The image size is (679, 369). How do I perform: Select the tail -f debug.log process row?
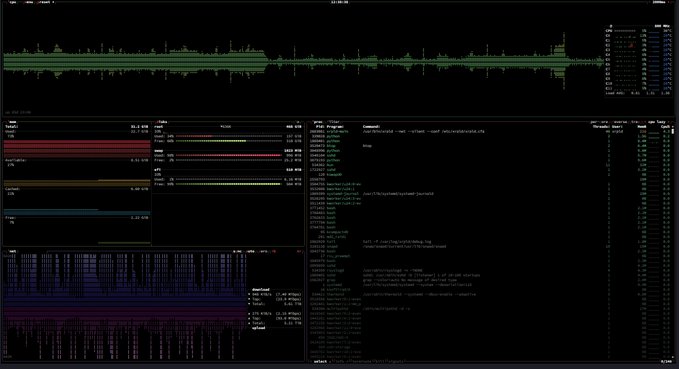[489, 242]
